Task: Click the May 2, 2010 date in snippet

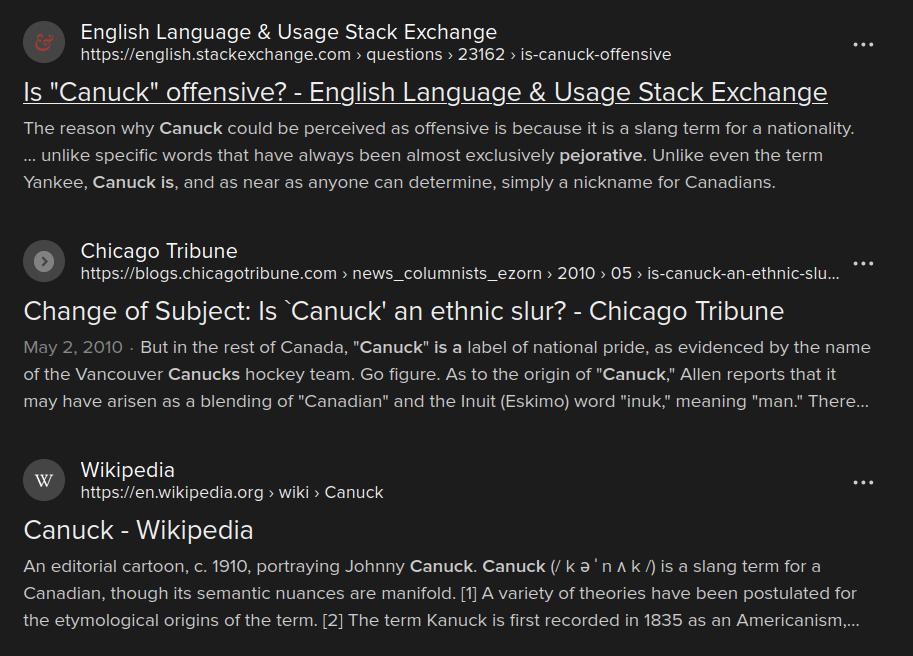Action: pos(73,347)
